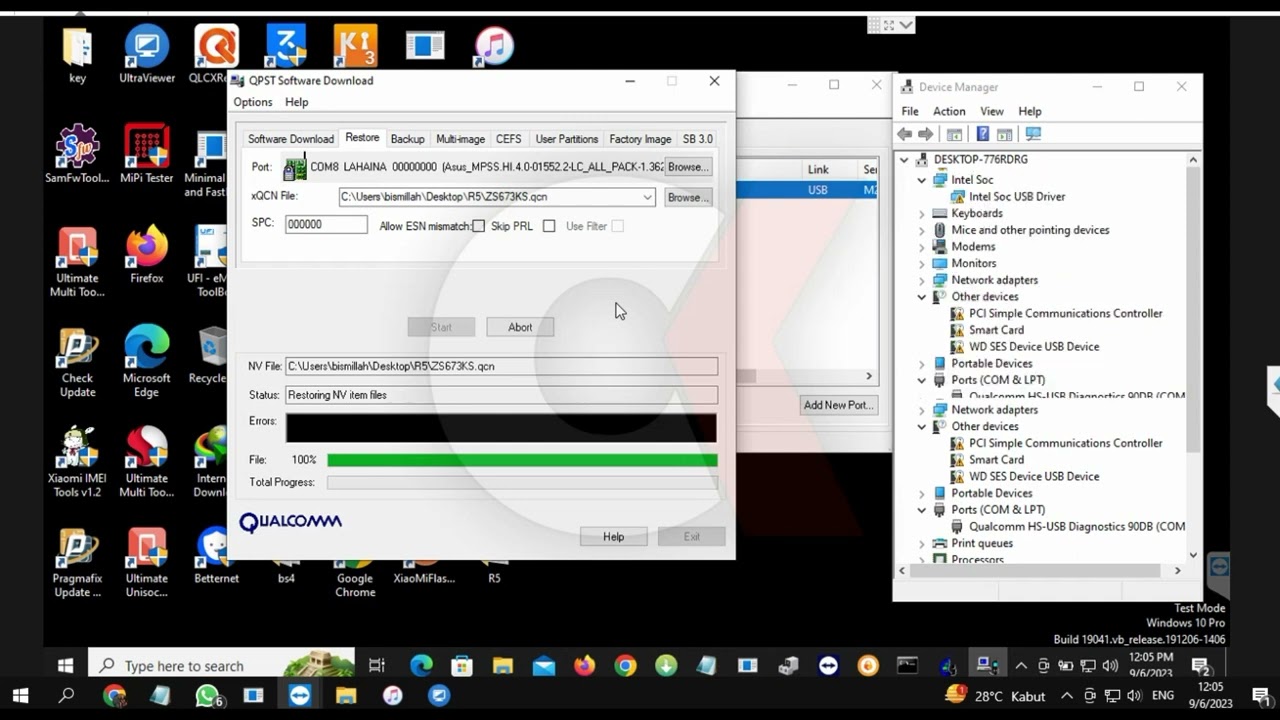Screen dimensions: 1280x720
Task: Open the Betternet desktop shortcut
Action: coord(216,556)
